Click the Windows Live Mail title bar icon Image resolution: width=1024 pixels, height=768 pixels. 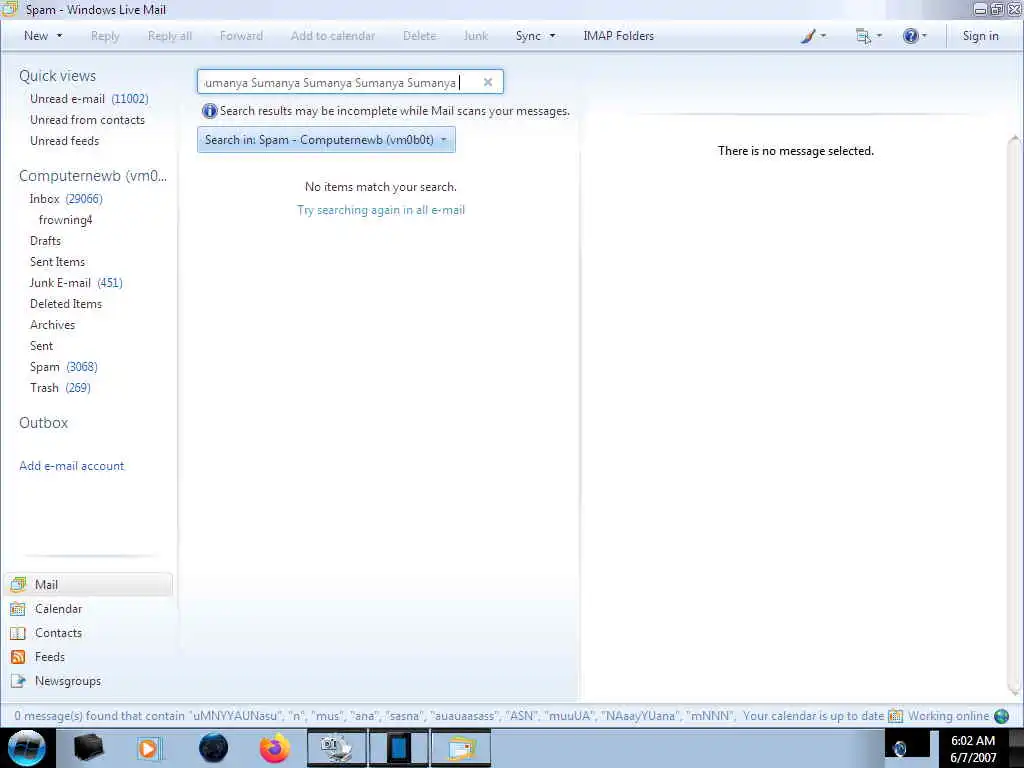[9, 9]
